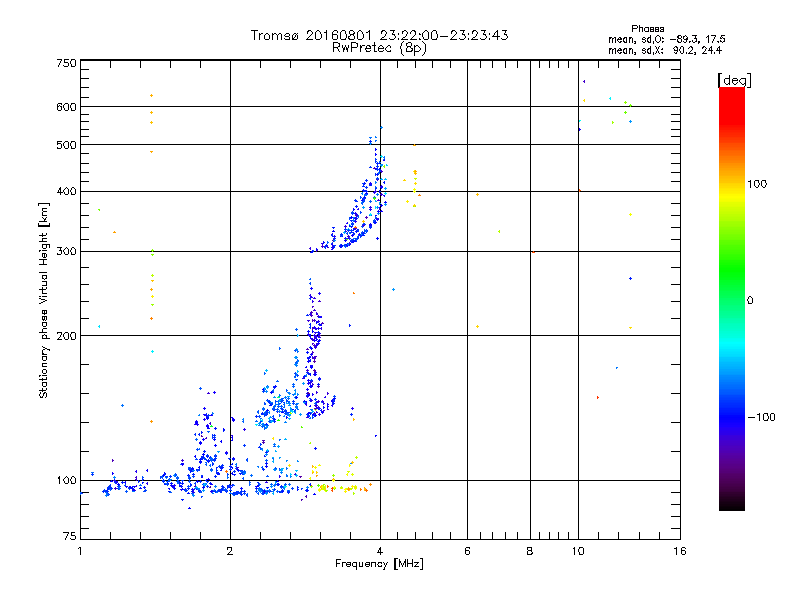Click the y-axis tick label '400'

point(66,192)
